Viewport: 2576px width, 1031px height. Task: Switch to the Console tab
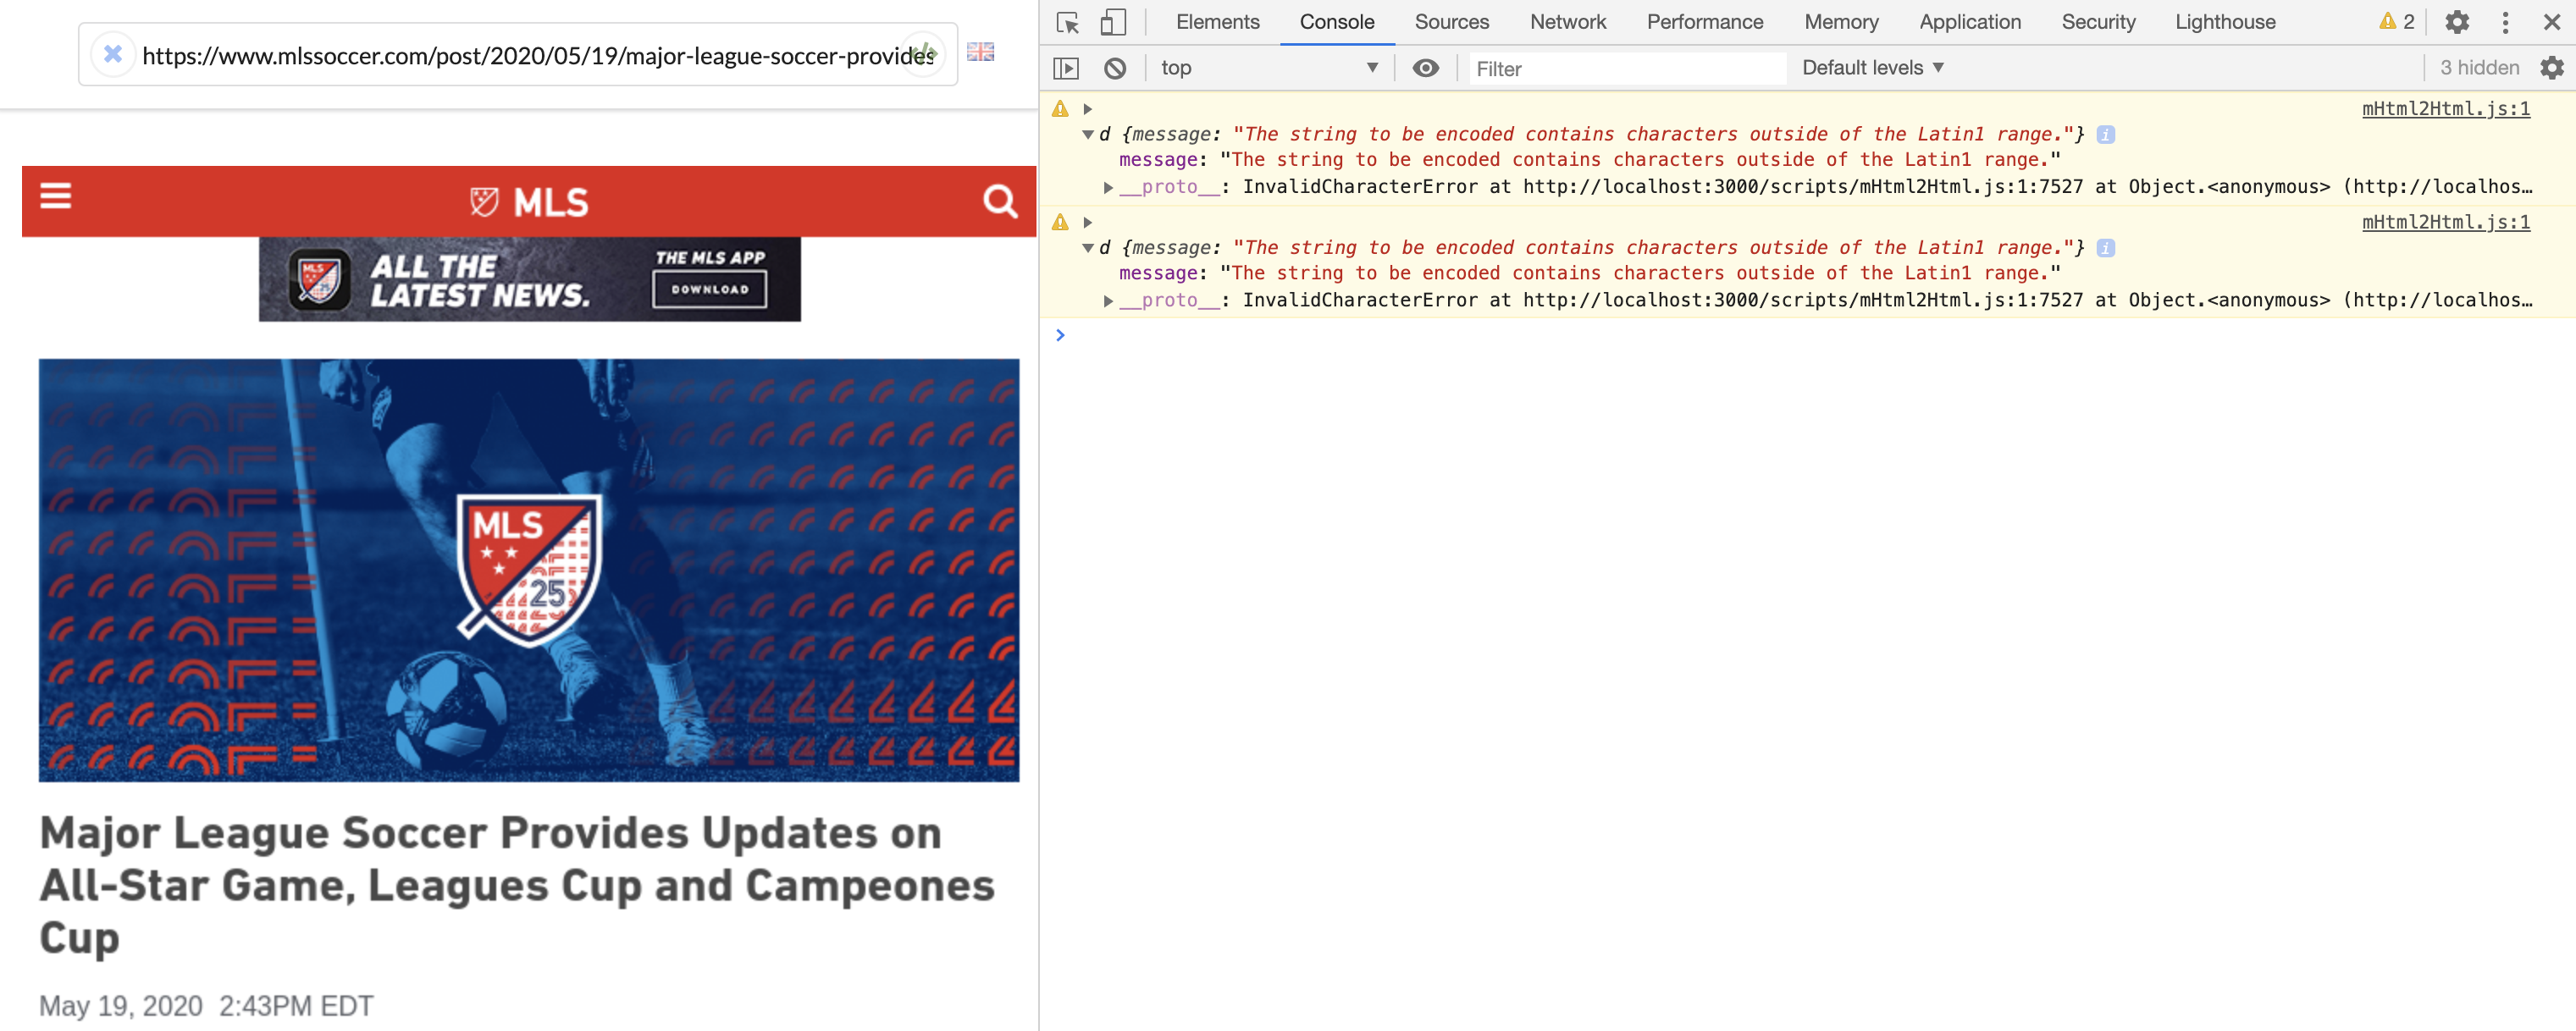click(x=1337, y=22)
